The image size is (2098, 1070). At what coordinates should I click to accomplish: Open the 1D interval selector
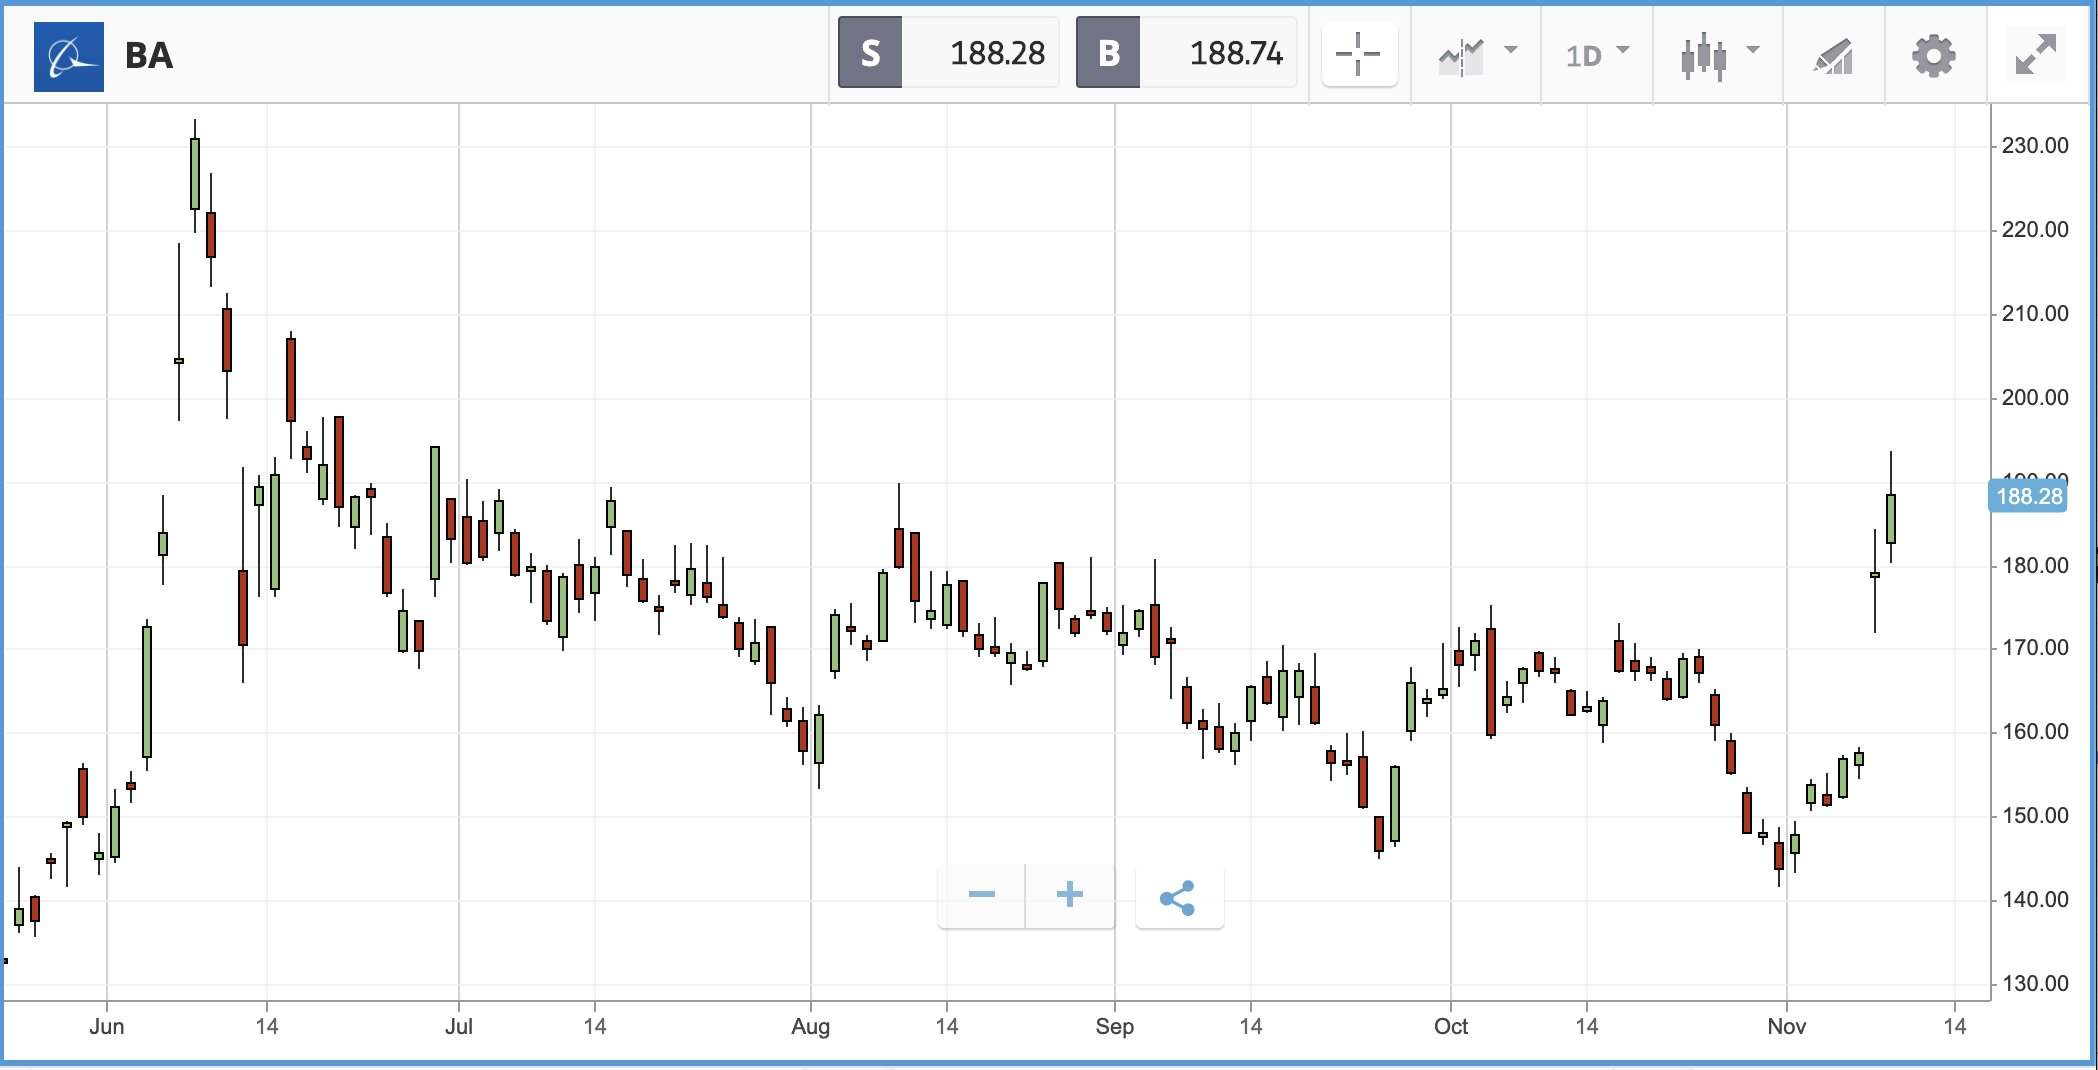tap(1584, 56)
